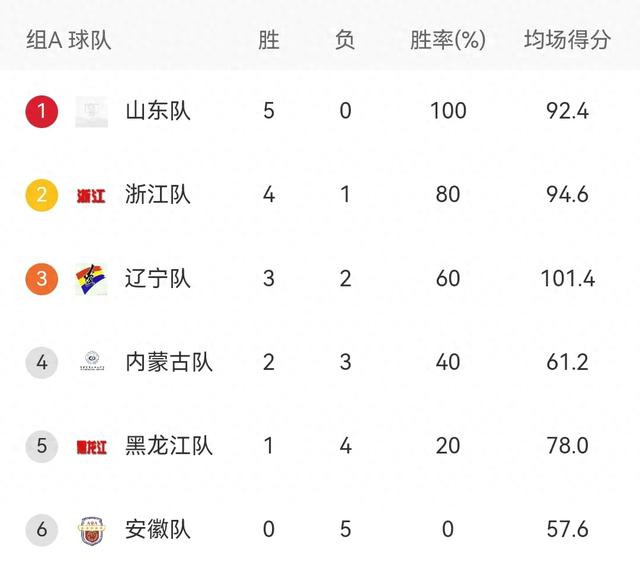Sort by 胜 wins column header
The height and width of the screenshot is (575, 640).
[269, 40]
